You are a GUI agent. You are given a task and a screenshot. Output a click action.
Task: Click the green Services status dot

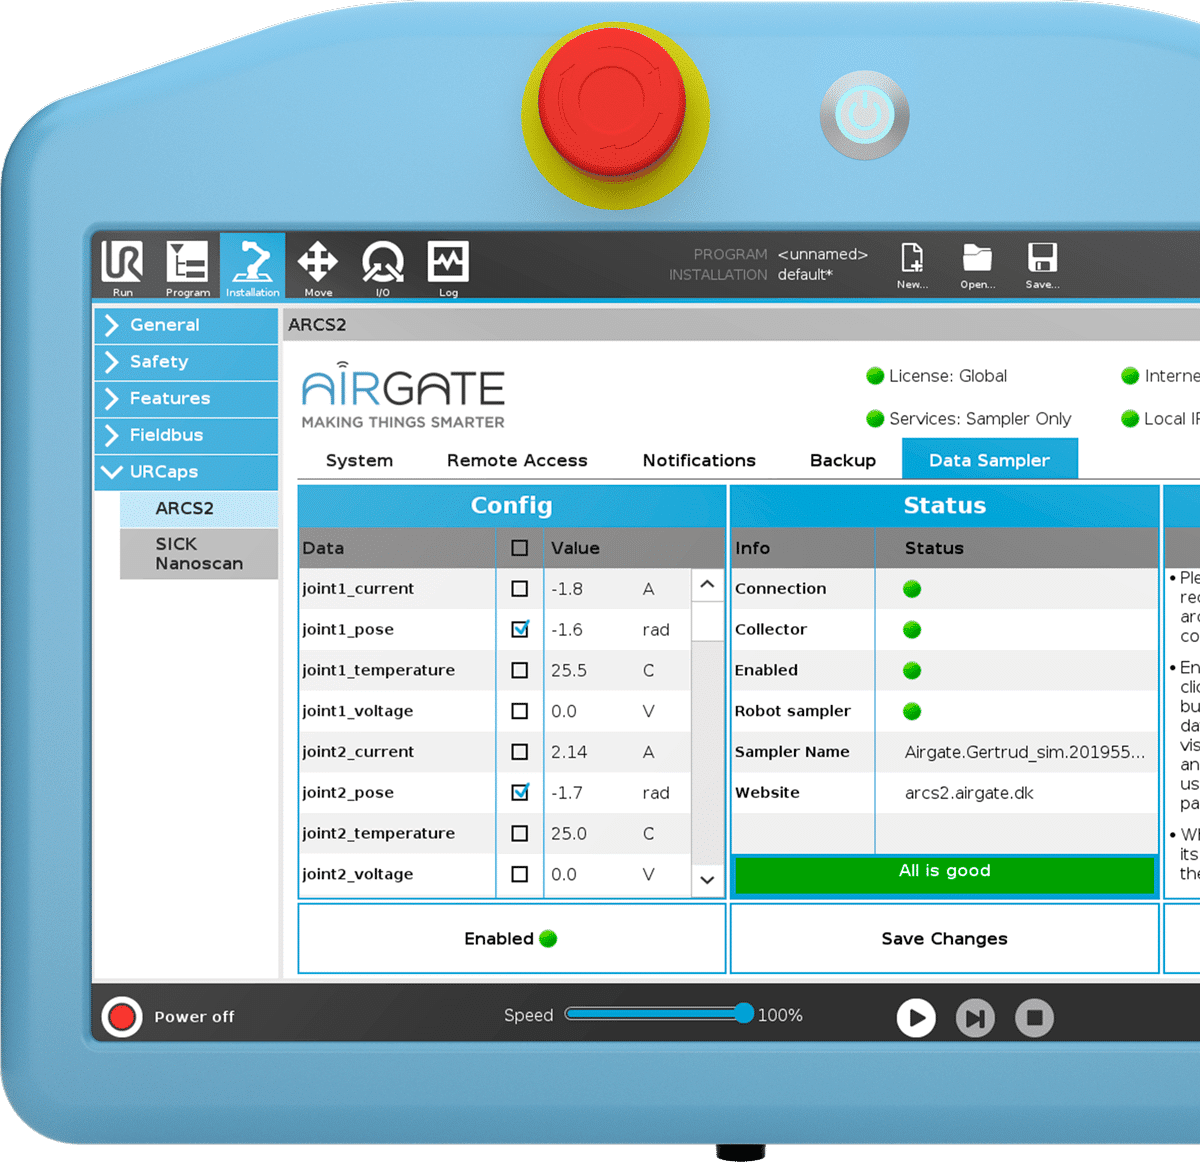[875, 419]
